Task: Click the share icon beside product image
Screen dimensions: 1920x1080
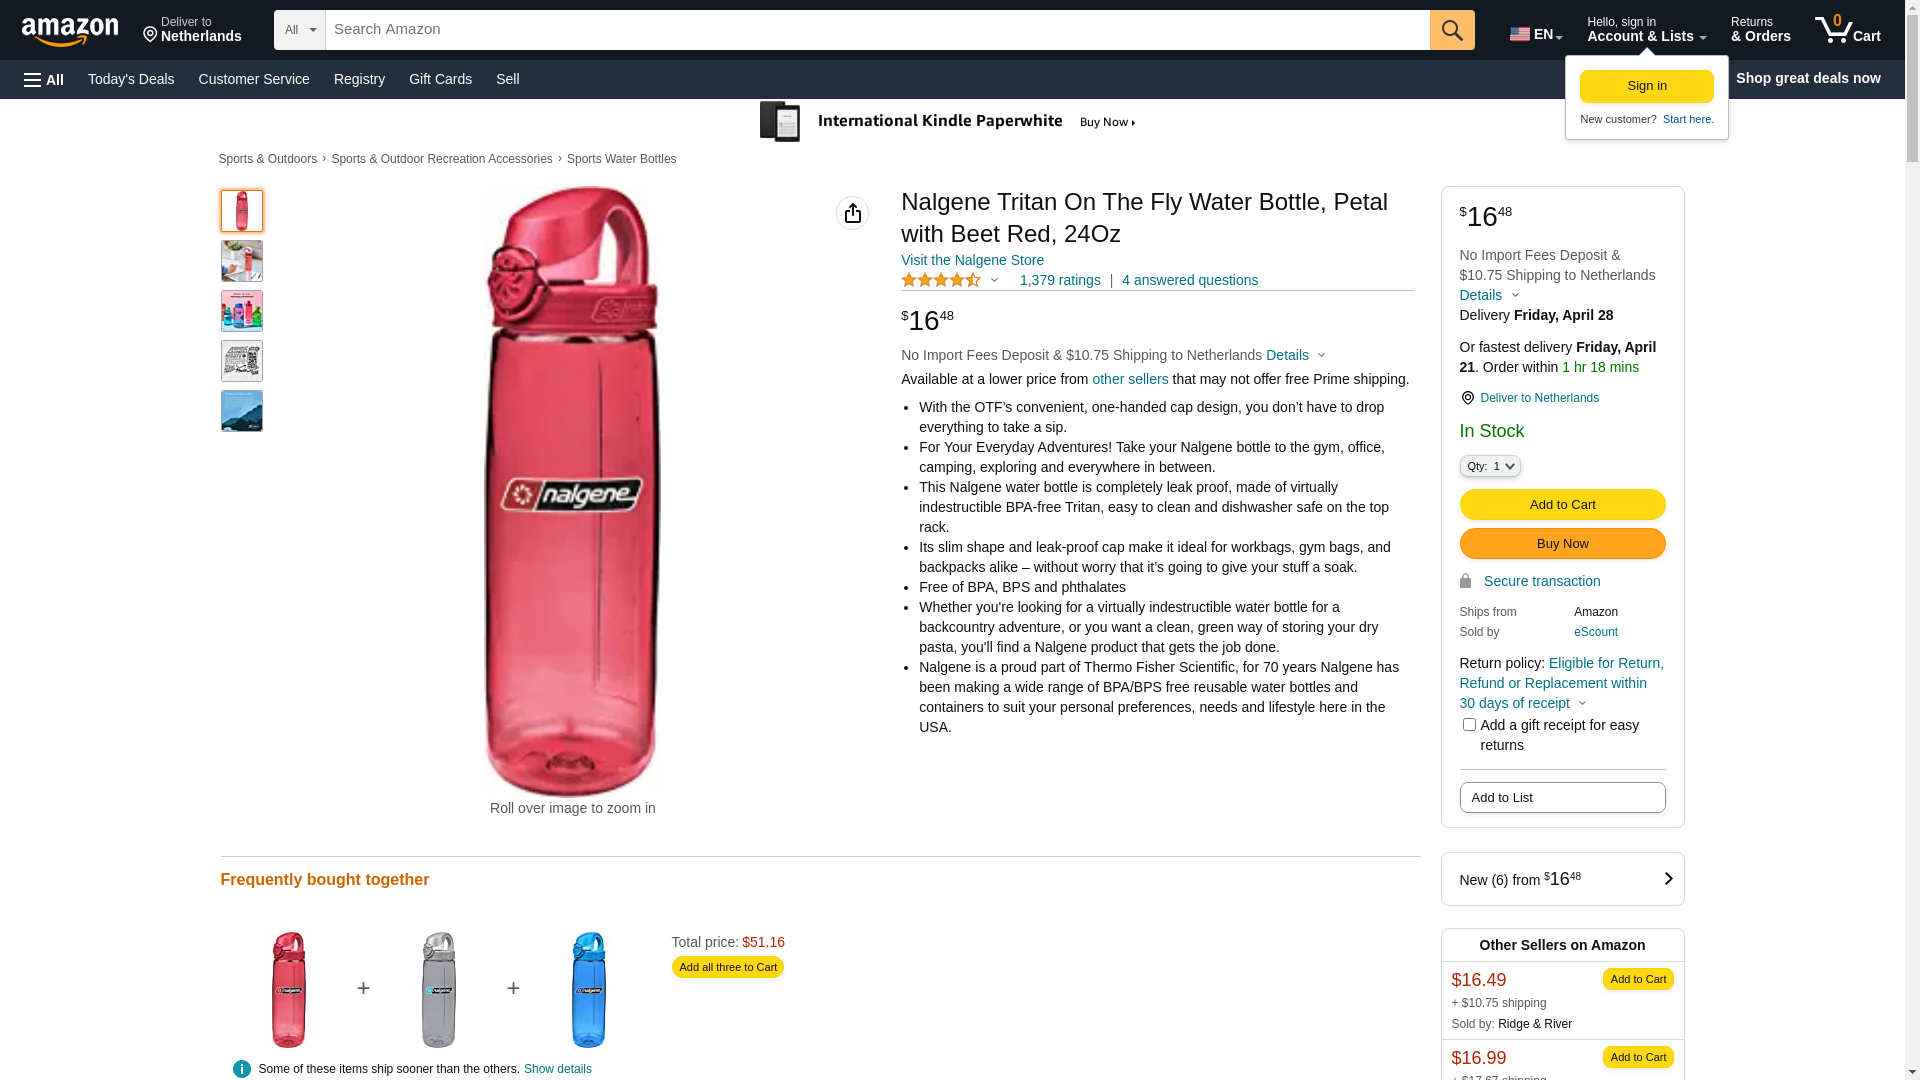Action: (x=852, y=213)
